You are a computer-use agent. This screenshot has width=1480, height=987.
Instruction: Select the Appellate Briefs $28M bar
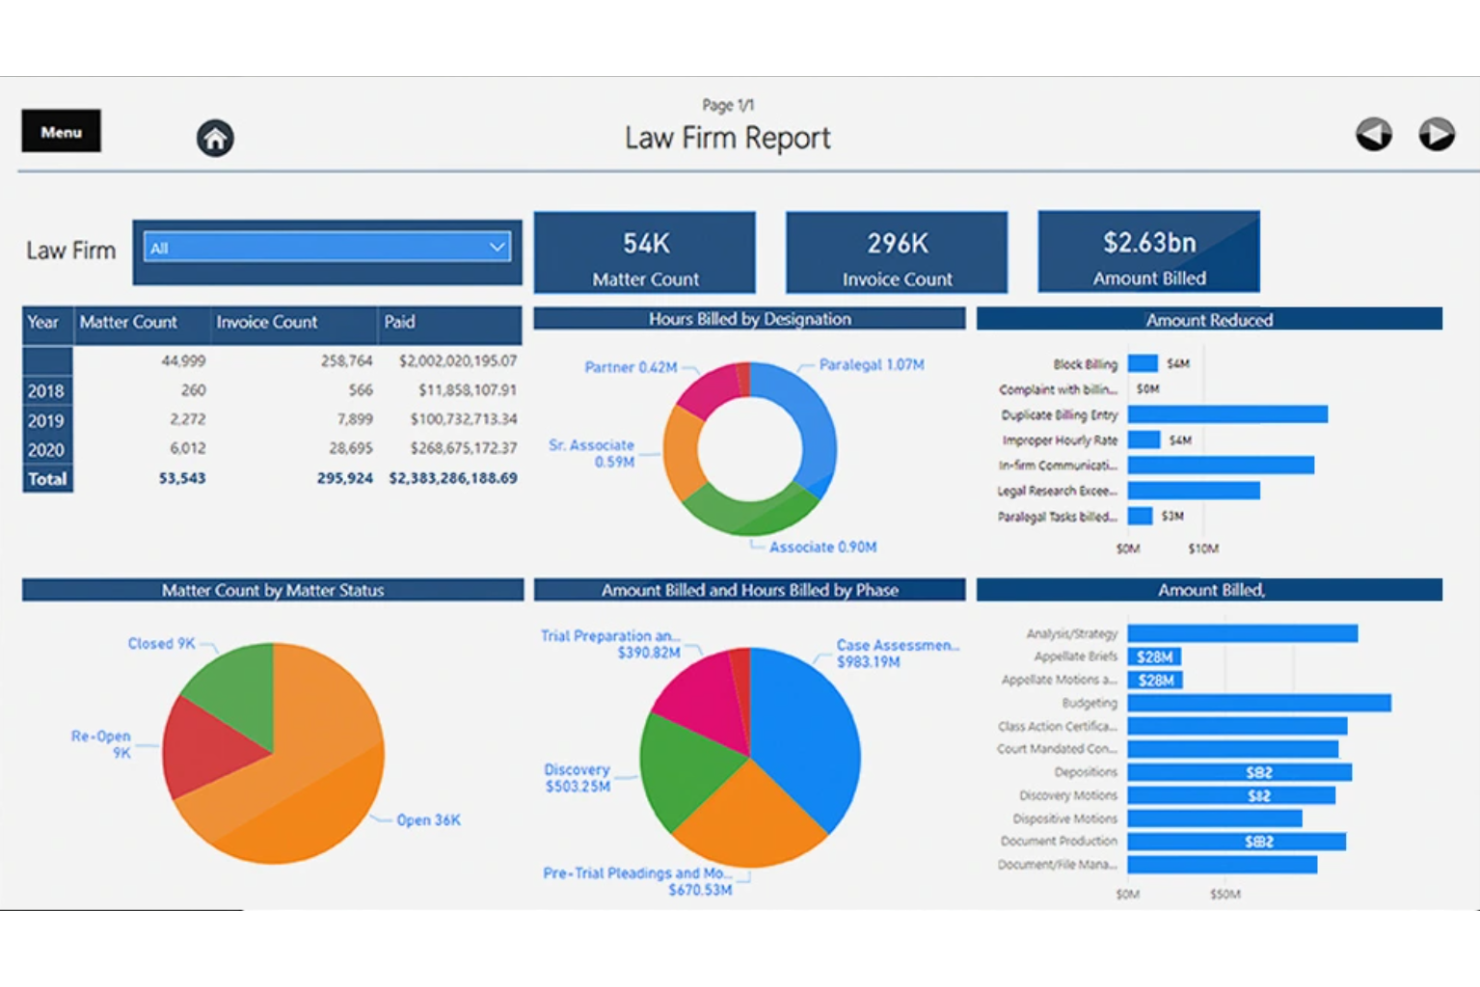(1154, 657)
